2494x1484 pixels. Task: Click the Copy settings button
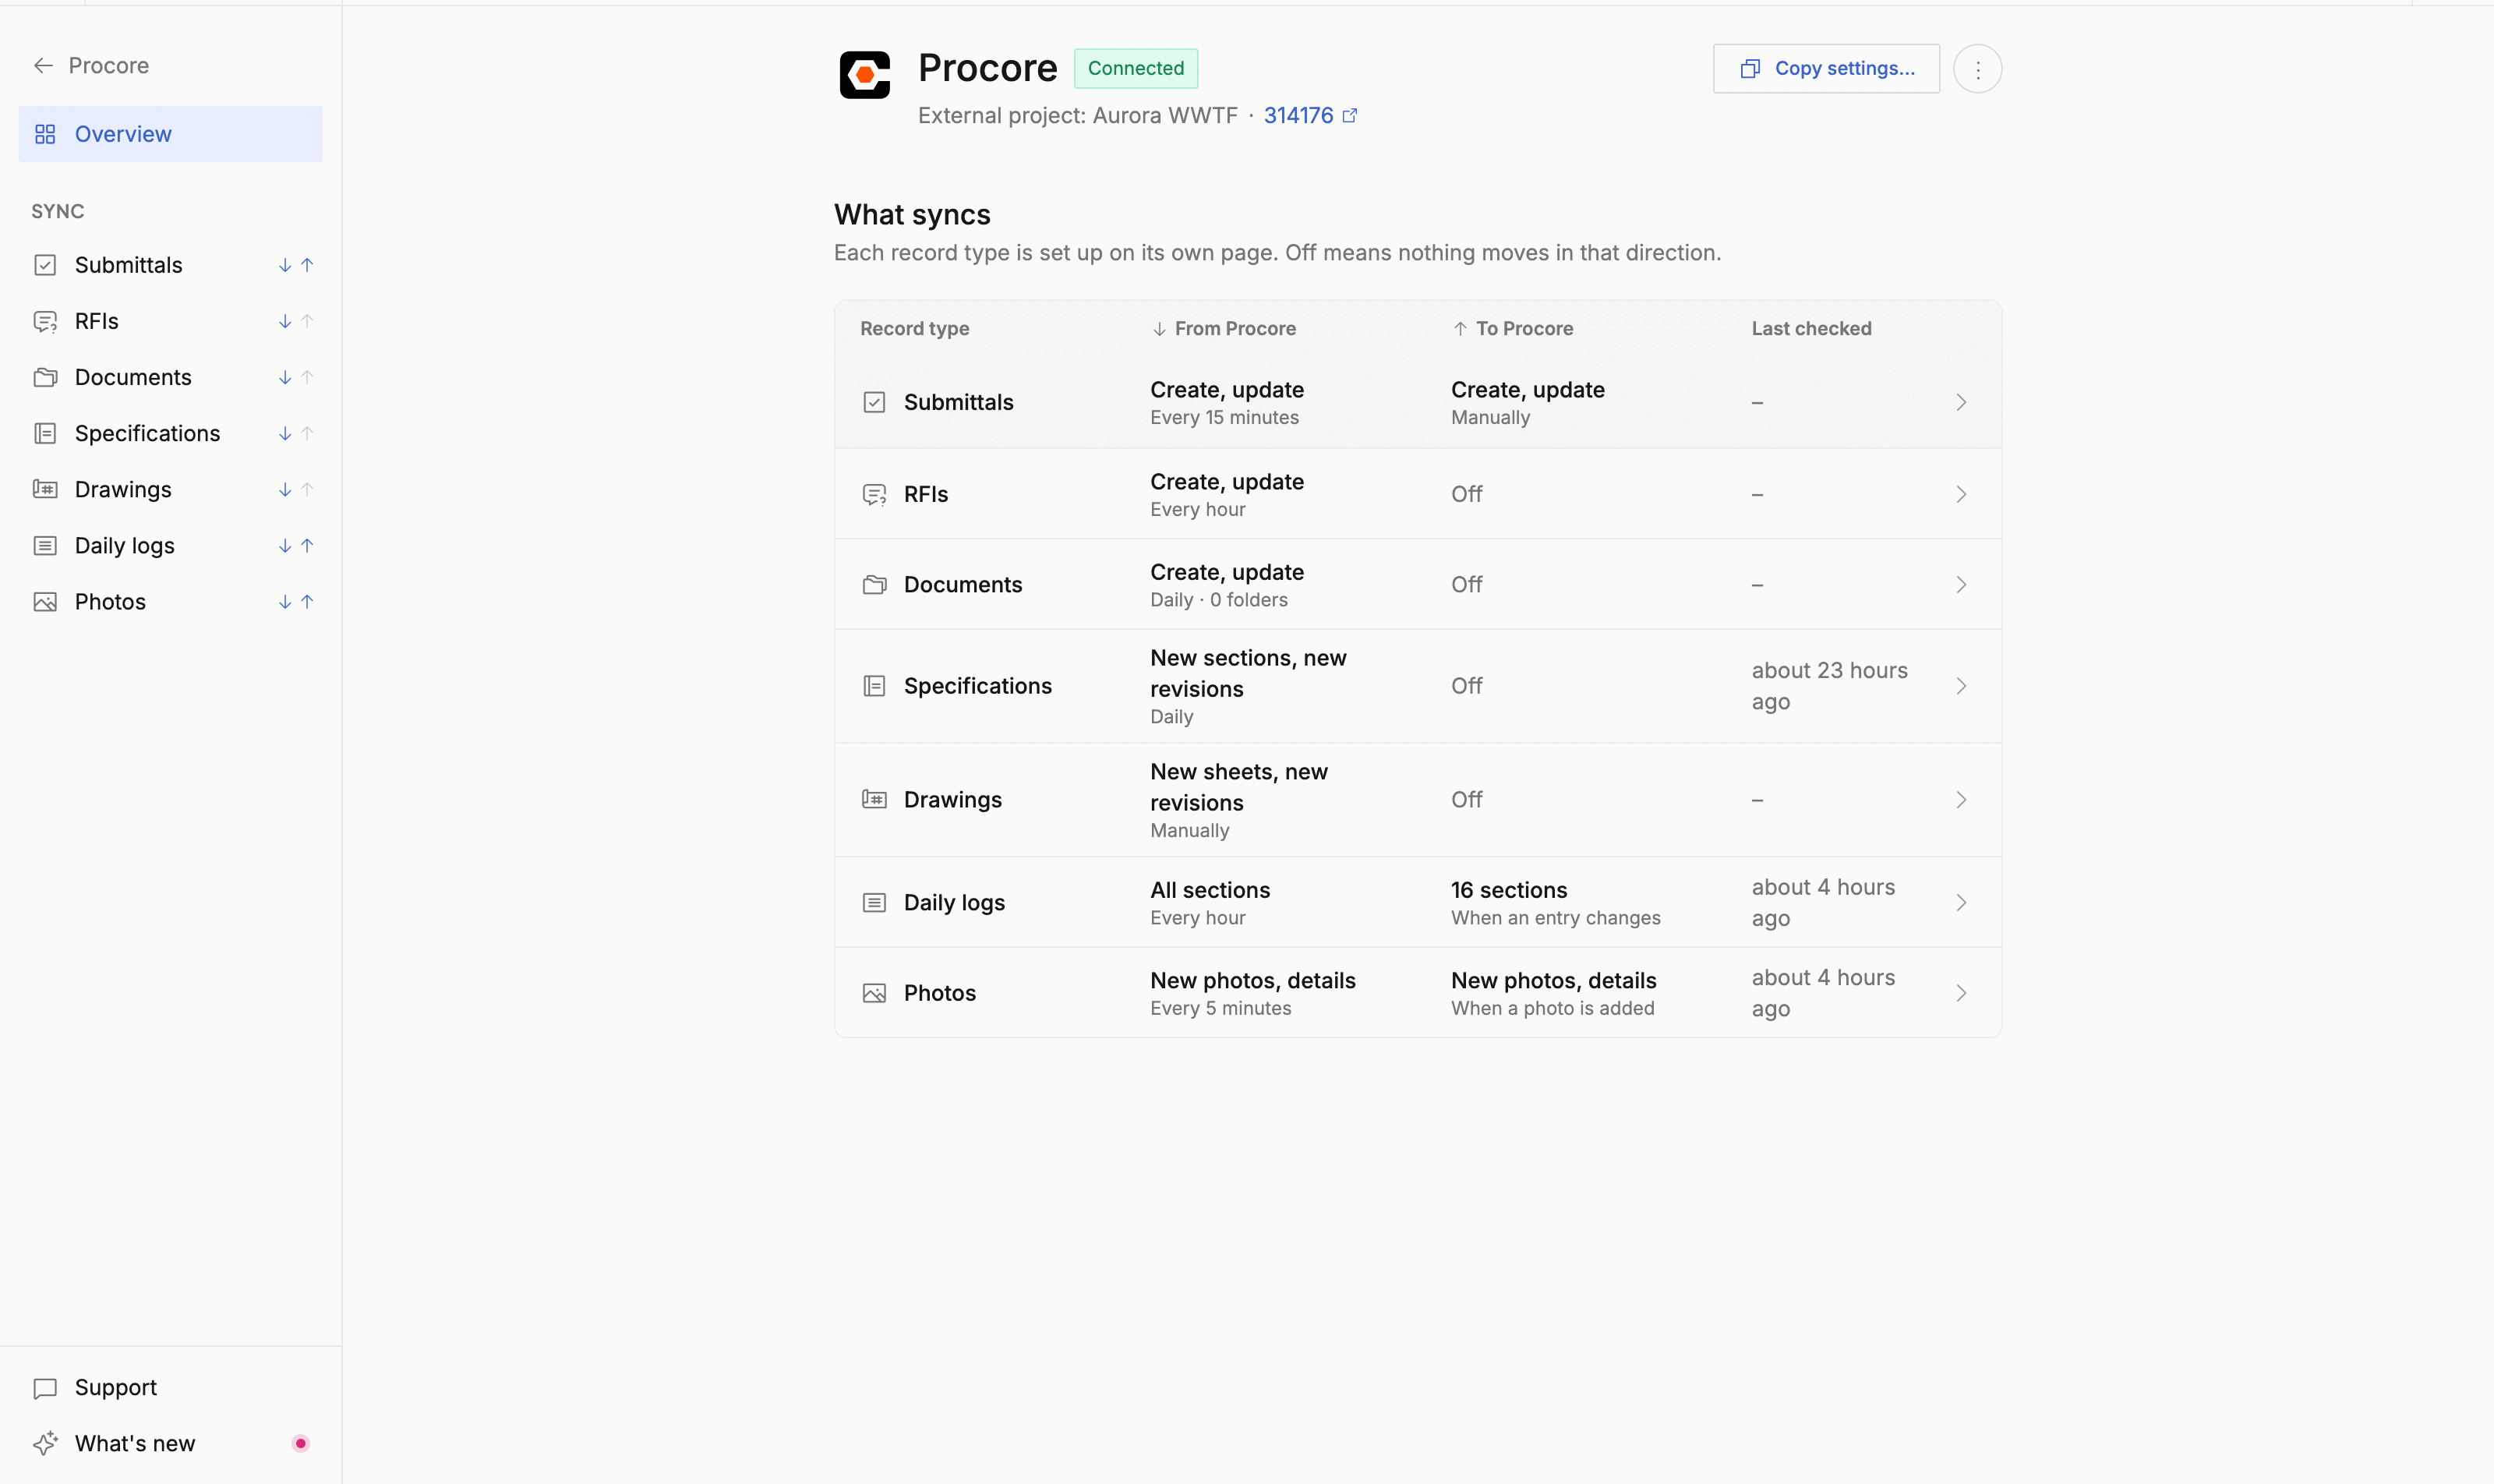pos(1826,69)
